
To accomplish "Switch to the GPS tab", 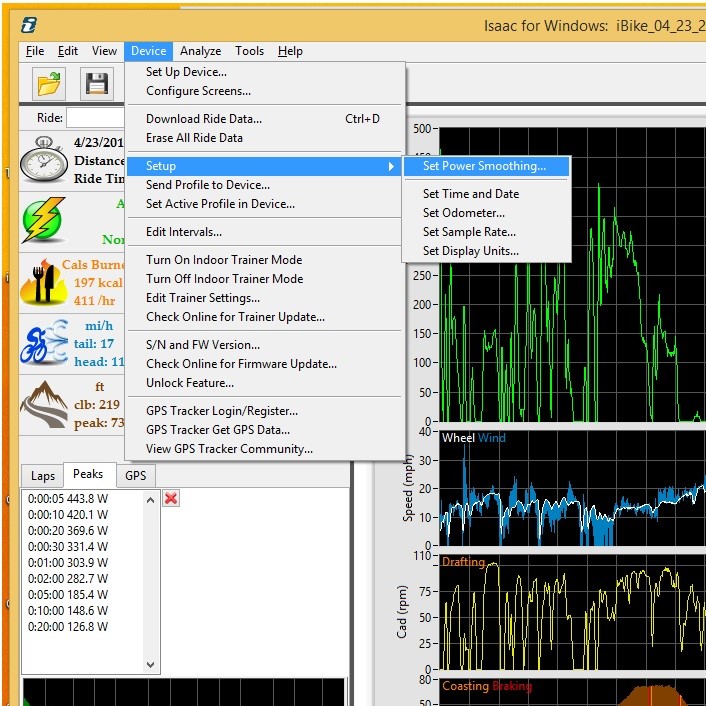I will [135, 476].
